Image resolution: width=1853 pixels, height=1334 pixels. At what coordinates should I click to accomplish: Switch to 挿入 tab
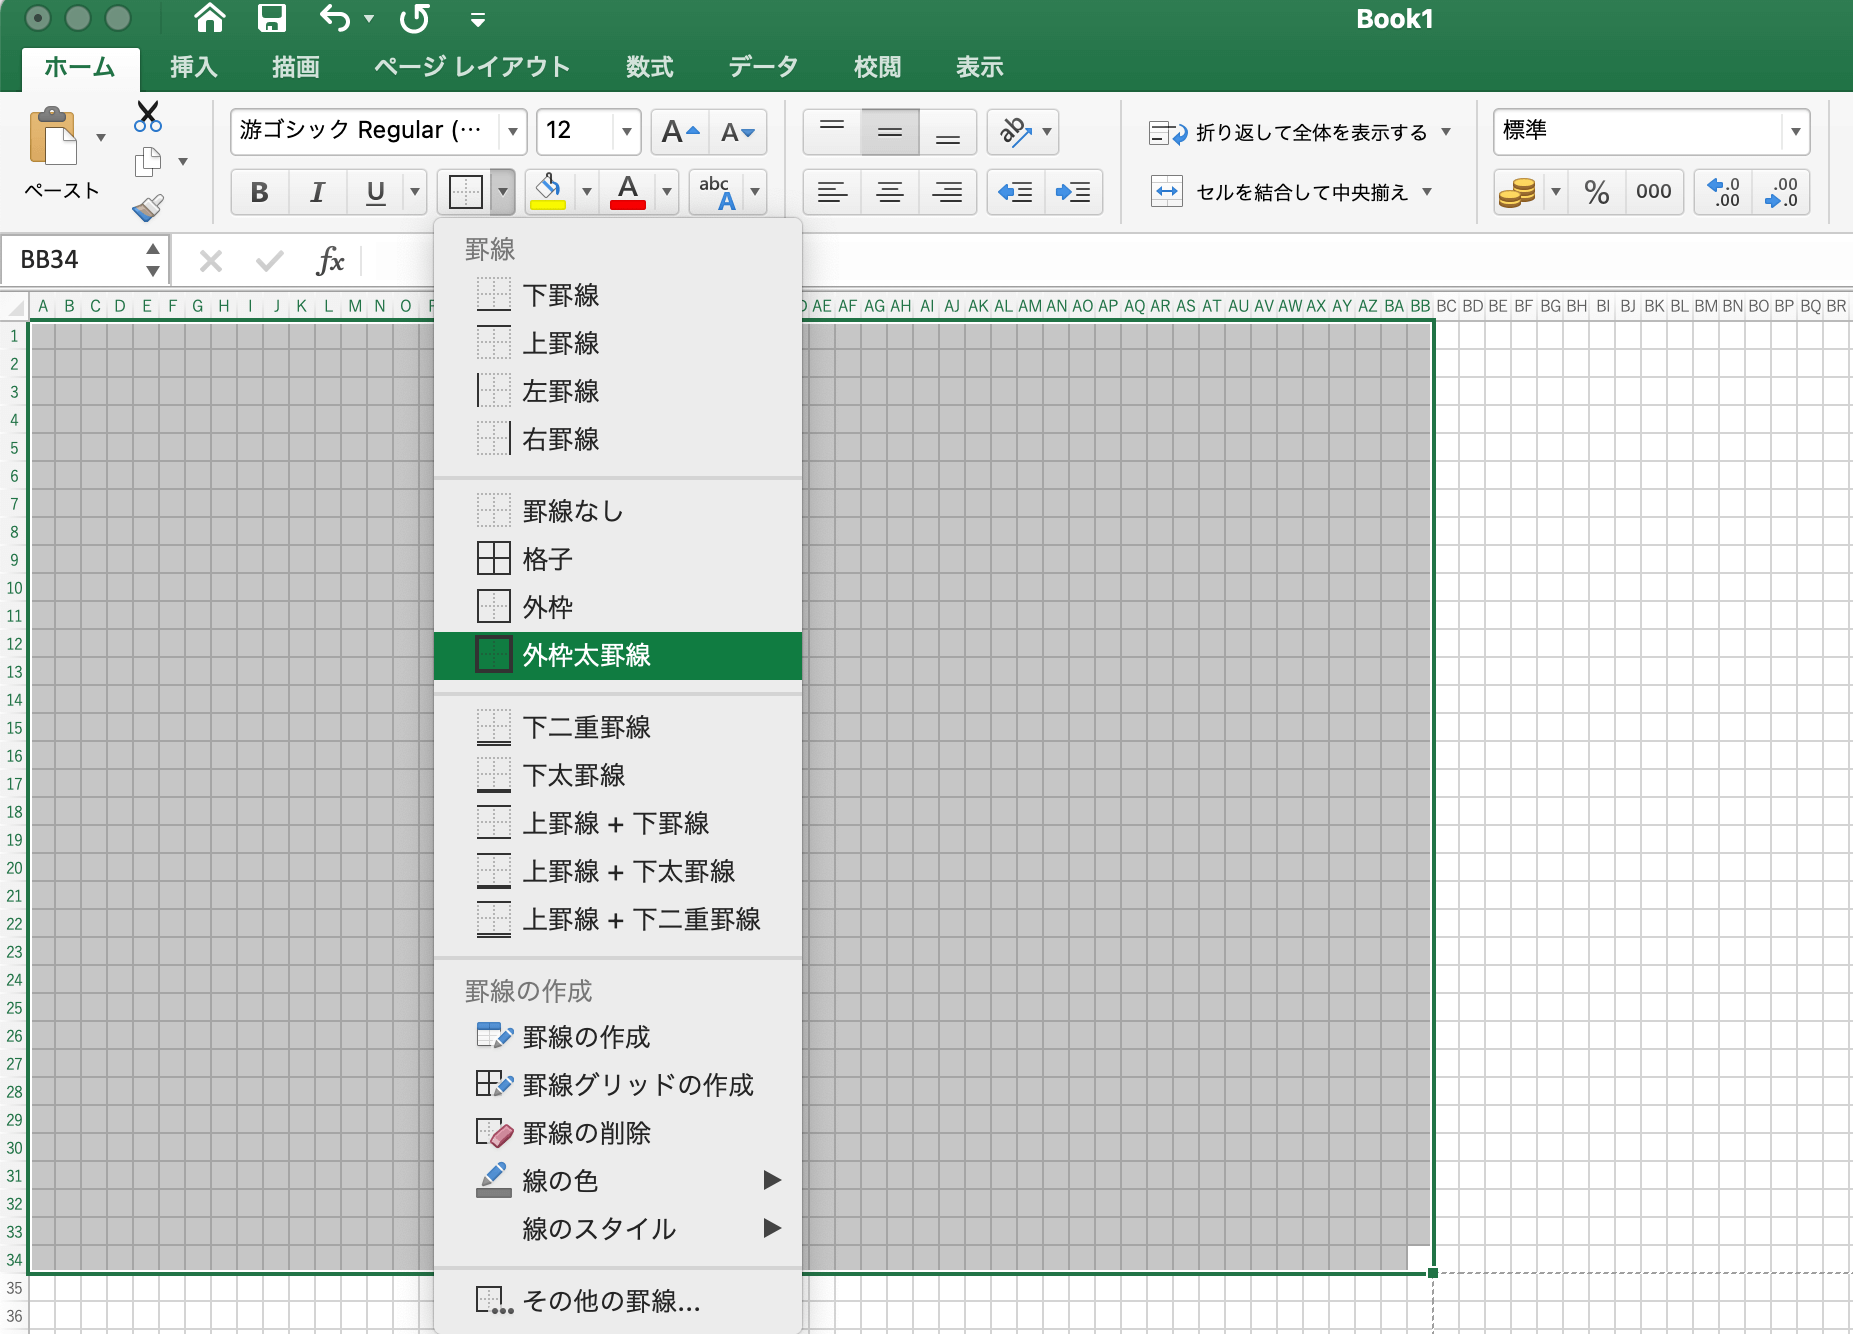[194, 67]
